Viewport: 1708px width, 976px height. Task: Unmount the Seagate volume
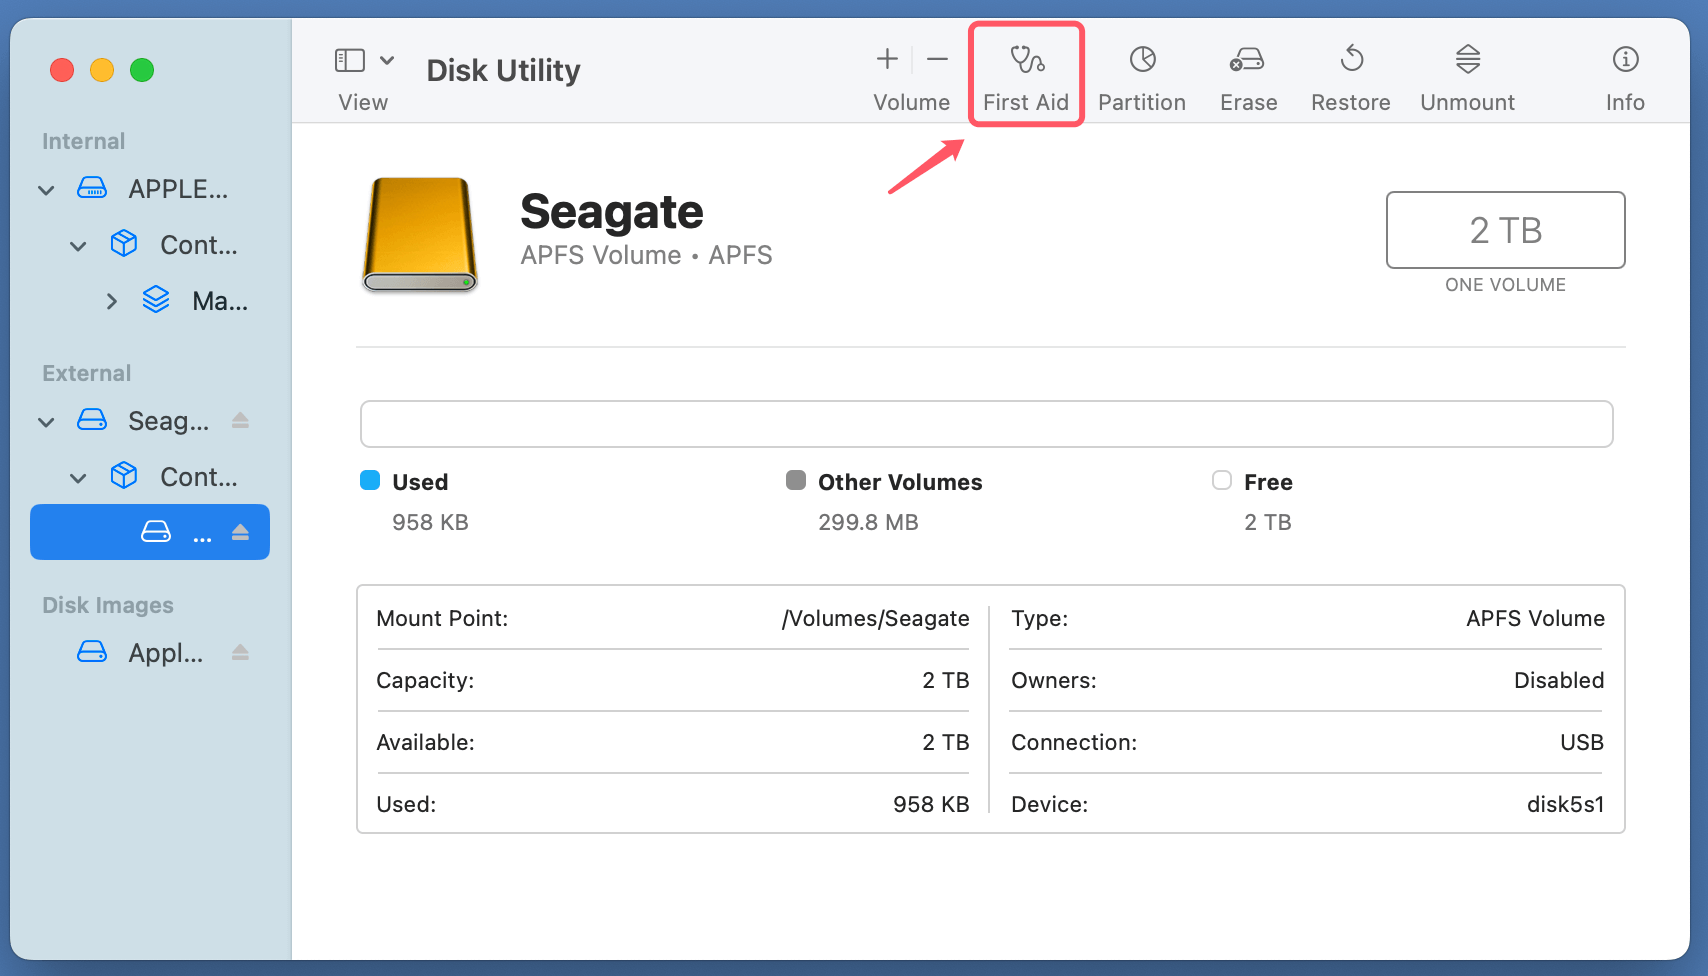[1466, 75]
